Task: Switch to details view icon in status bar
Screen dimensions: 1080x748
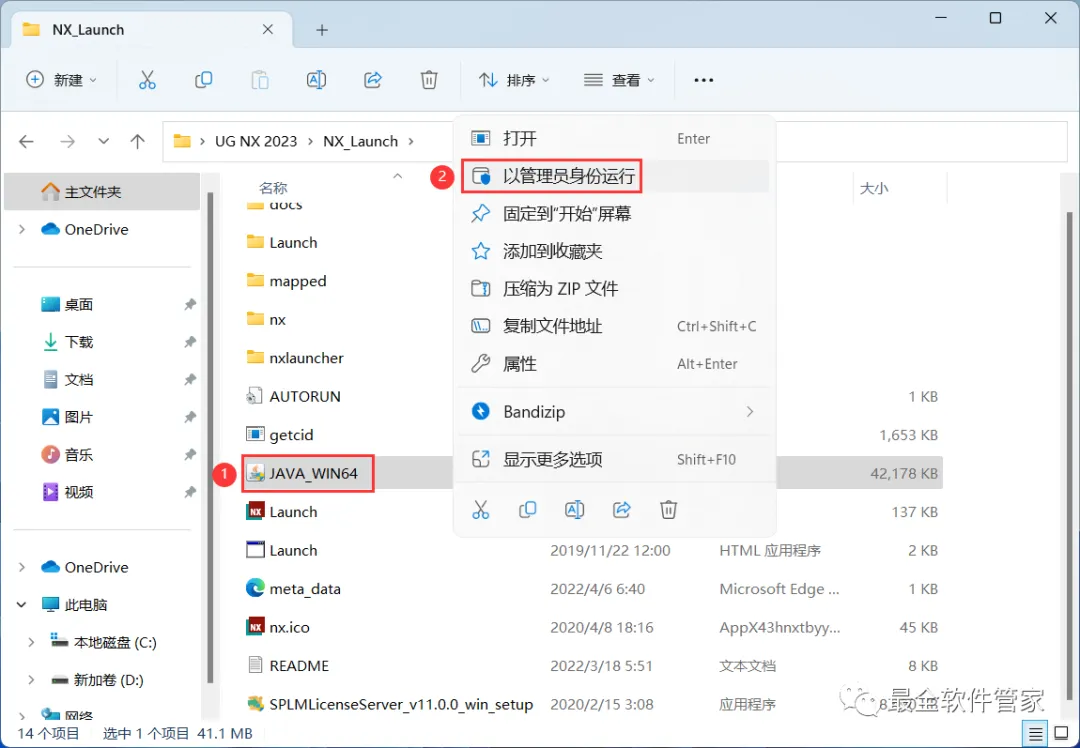Action: [1035, 734]
